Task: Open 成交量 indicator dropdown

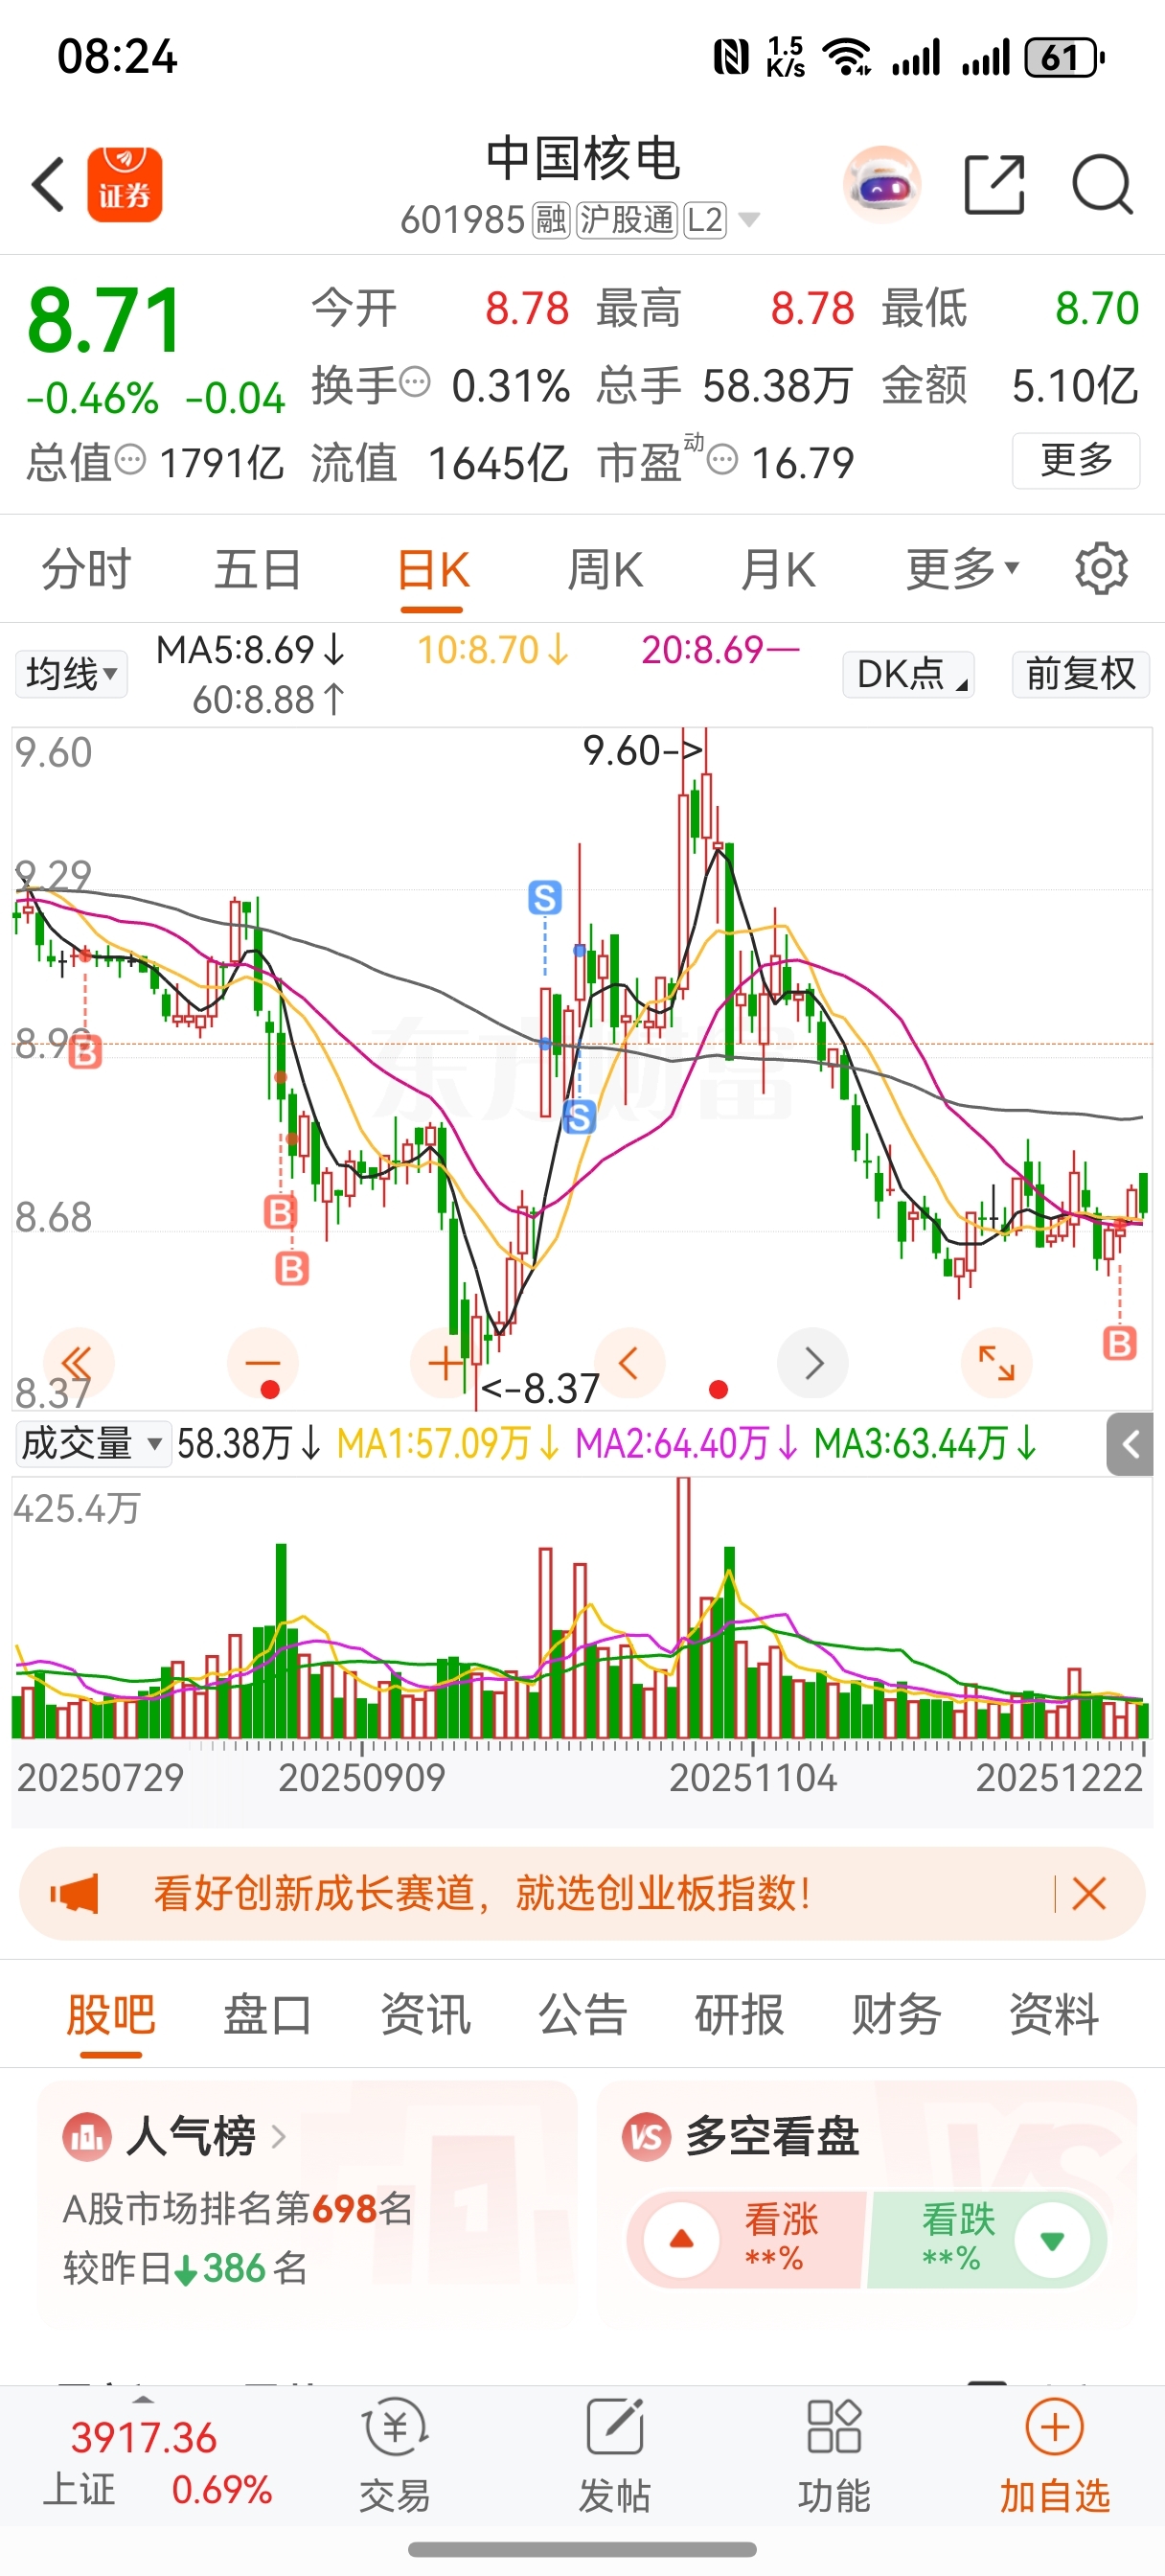Action: pos(92,1443)
